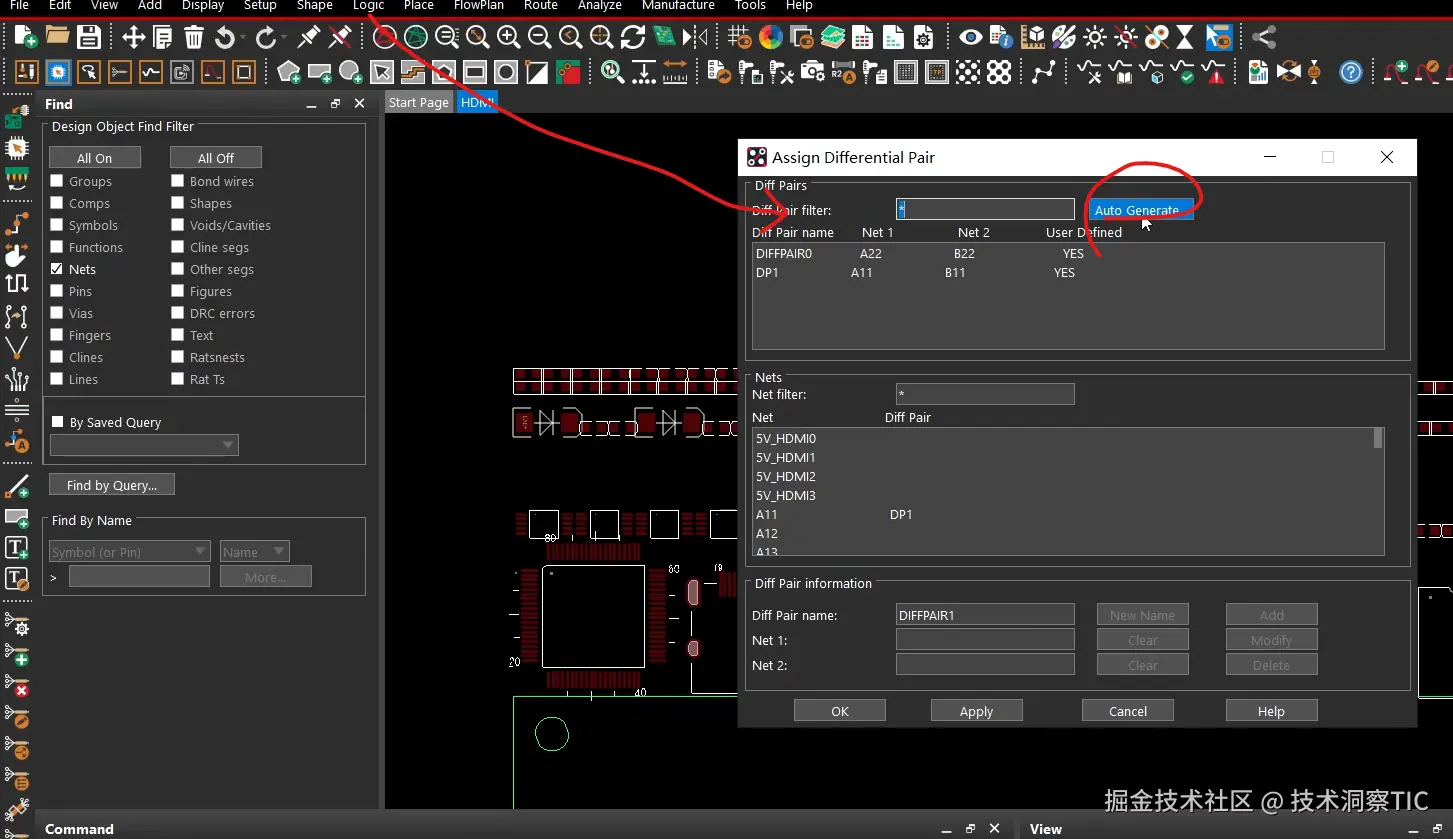Enable the Groups checkbox

tap(57, 181)
